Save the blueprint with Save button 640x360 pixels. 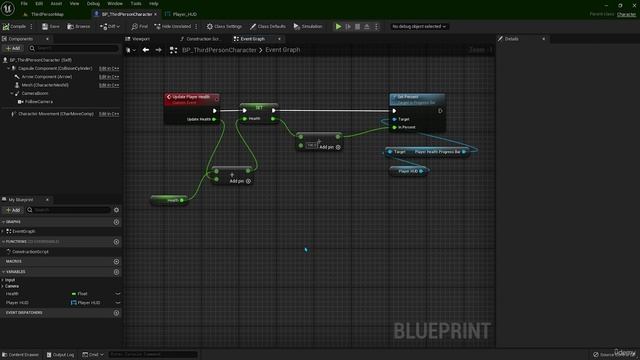pos(51,27)
